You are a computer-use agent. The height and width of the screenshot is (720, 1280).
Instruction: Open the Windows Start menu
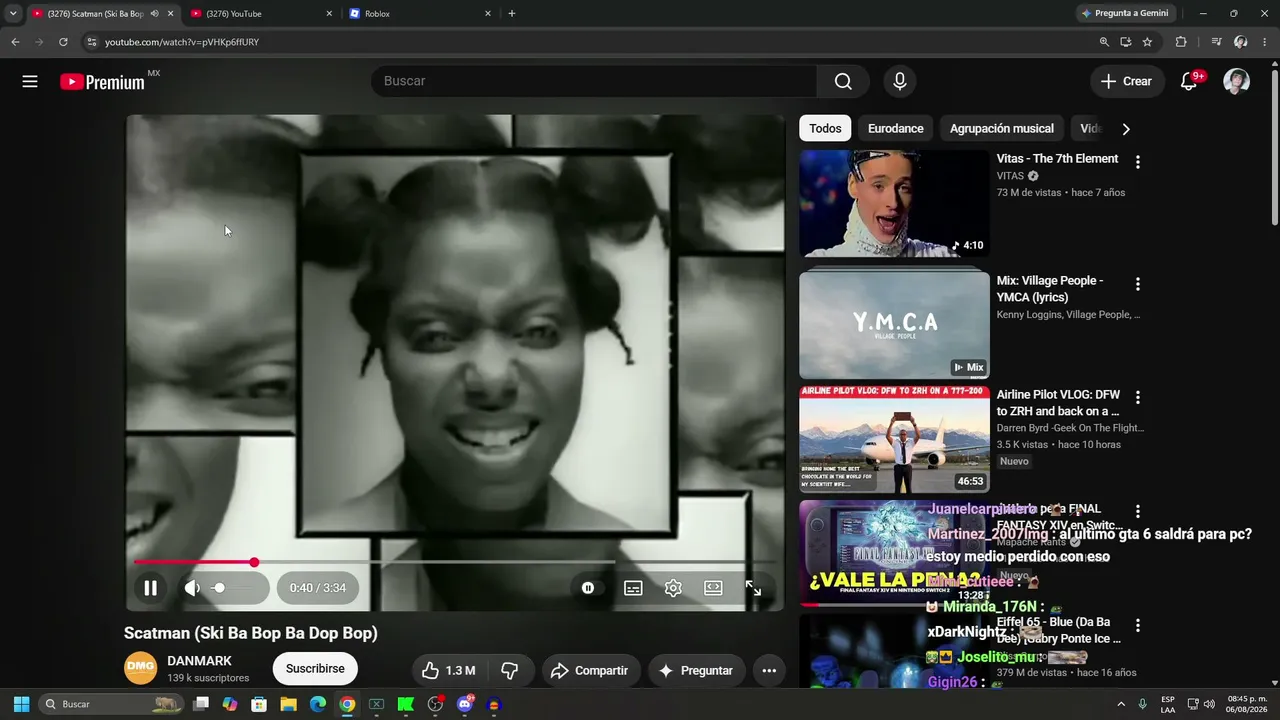21,704
